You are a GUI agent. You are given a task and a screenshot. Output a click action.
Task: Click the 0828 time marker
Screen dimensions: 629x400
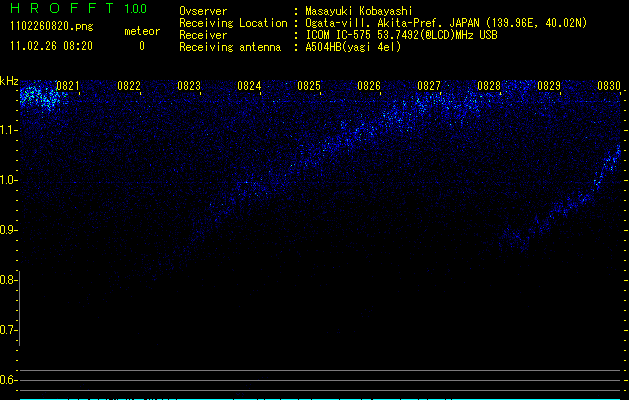click(x=489, y=85)
